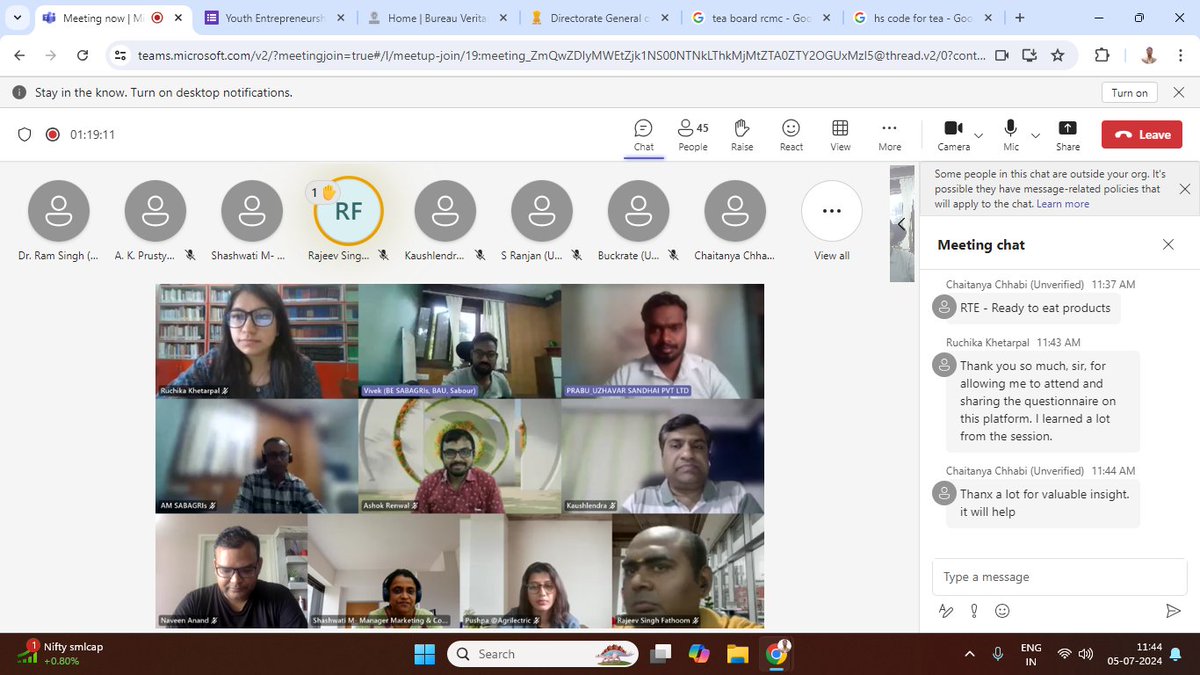The width and height of the screenshot is (1200, 675).
Task: Click the address bar URL
Action: tap(561, 56)
